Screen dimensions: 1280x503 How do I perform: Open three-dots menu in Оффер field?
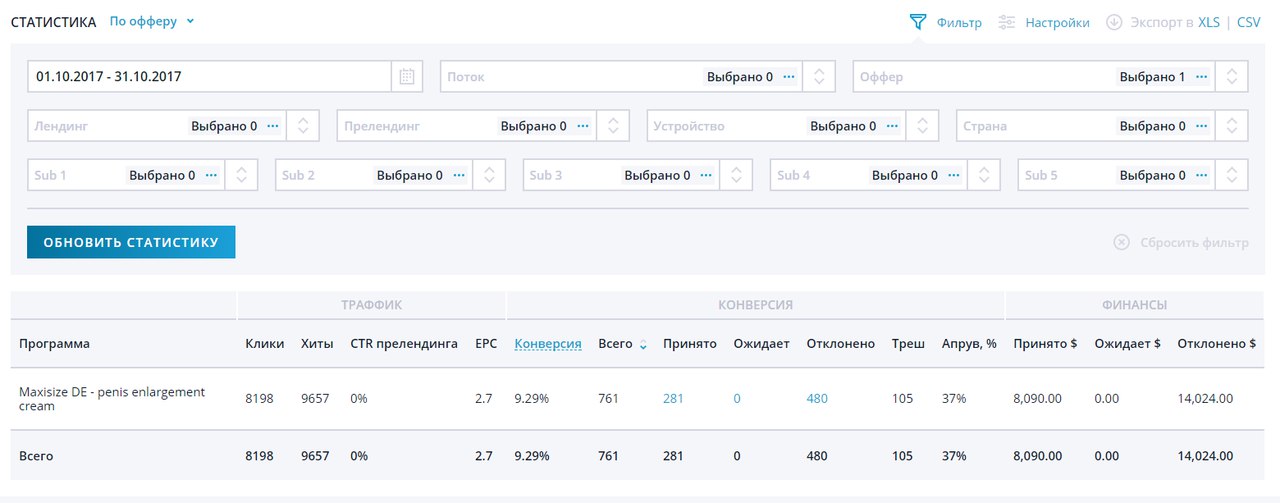click(x=1201, y=76)
